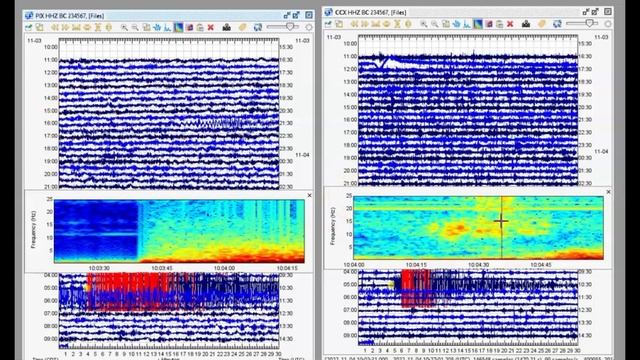Restore-down button of CCX window
The image size is (640, 360).
[586, 12]
